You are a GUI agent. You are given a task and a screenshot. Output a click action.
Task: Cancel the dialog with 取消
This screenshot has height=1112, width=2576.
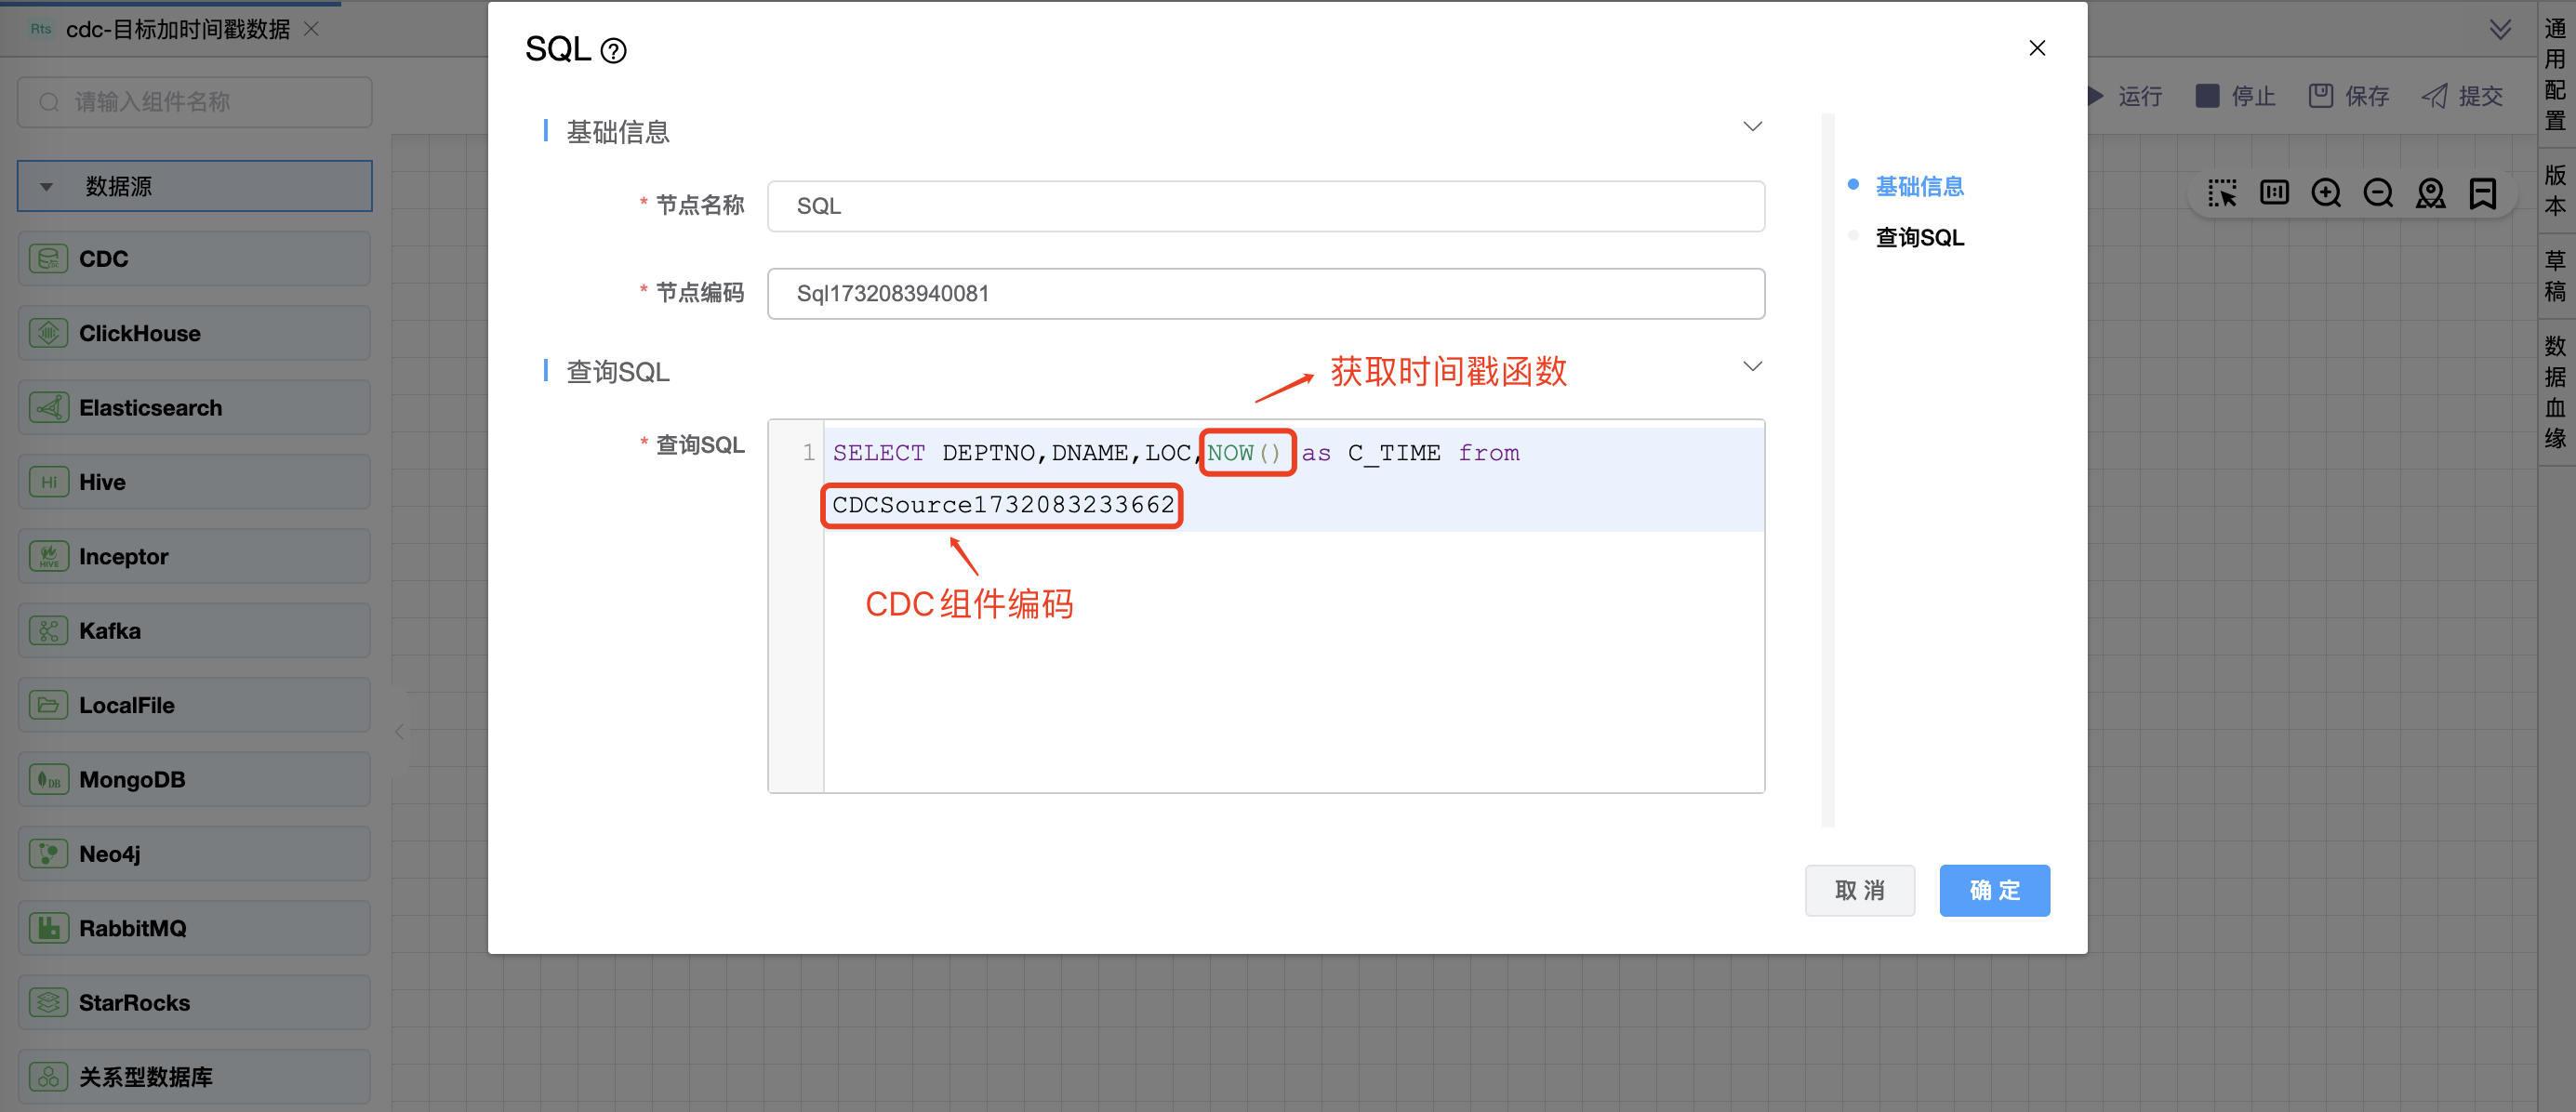(1859, 890)
